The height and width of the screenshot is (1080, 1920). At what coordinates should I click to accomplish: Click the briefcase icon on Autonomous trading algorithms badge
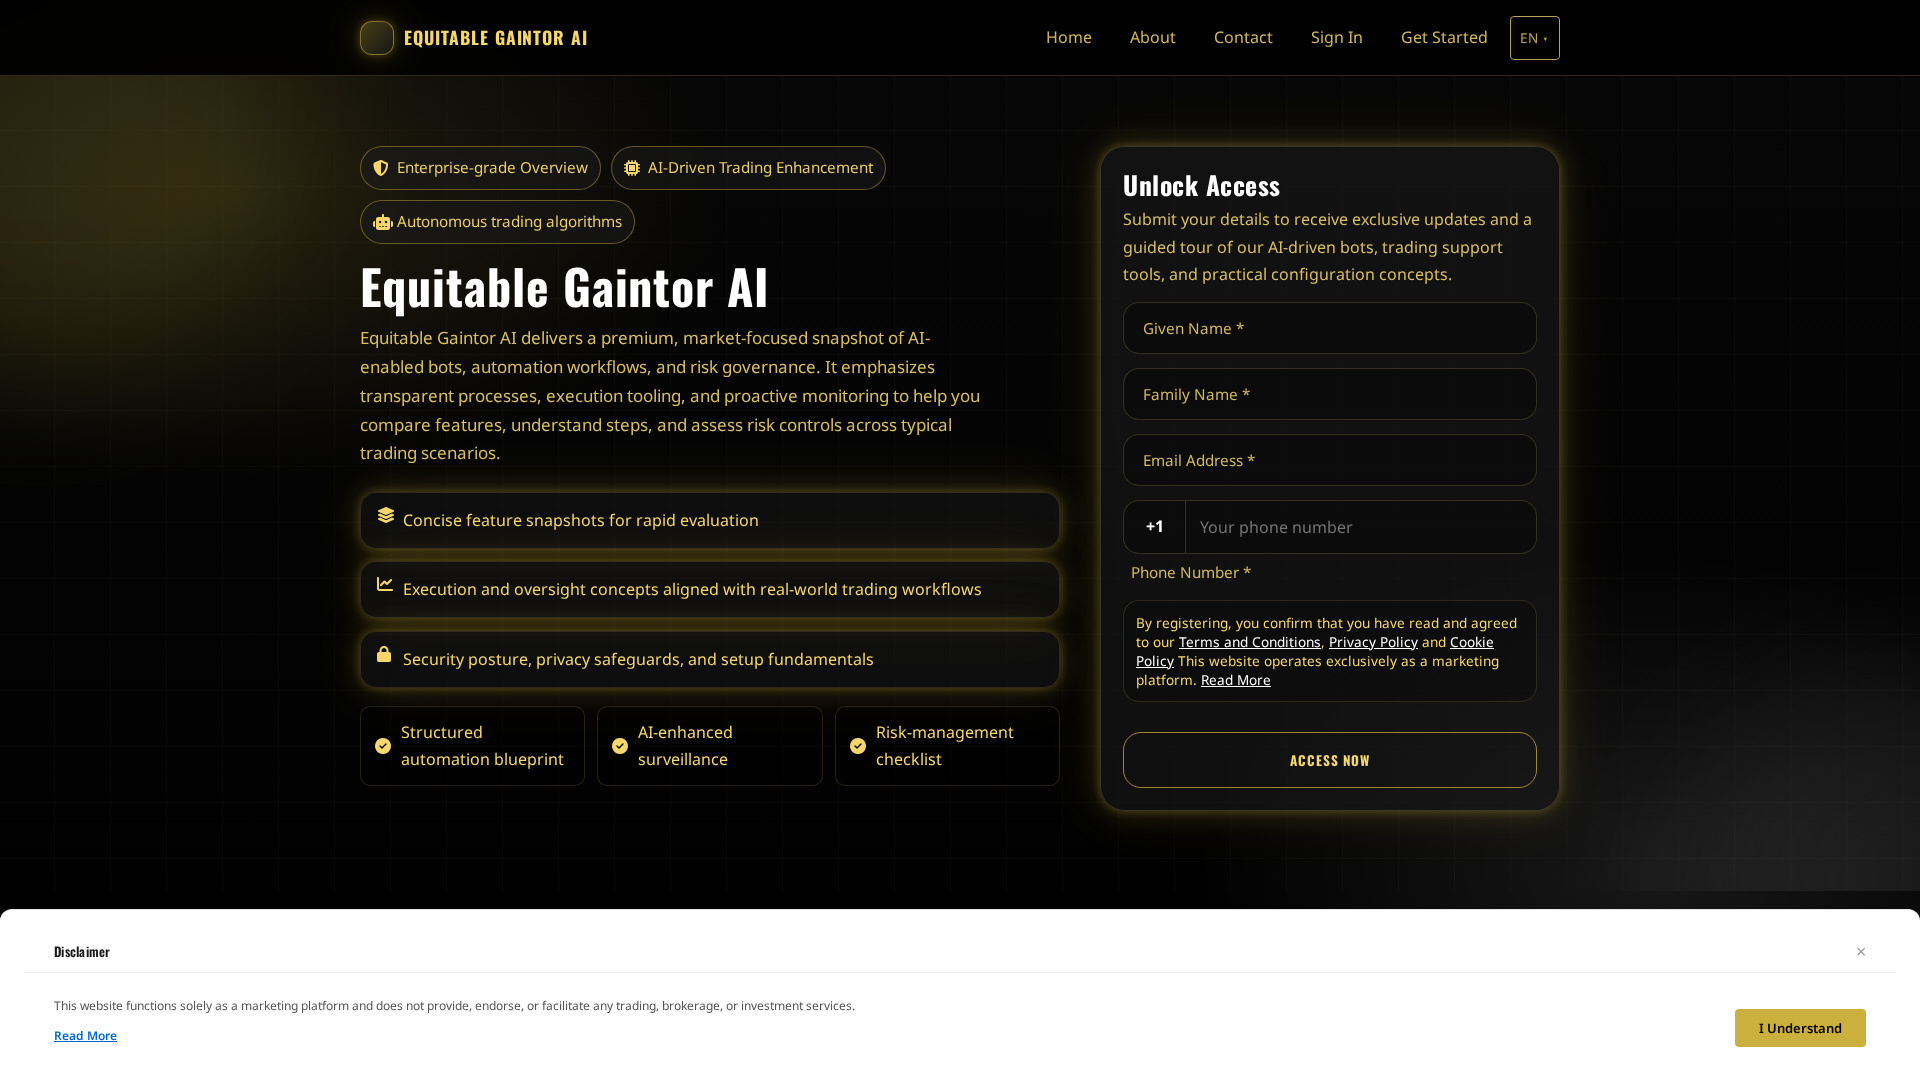tap(382, 221)
